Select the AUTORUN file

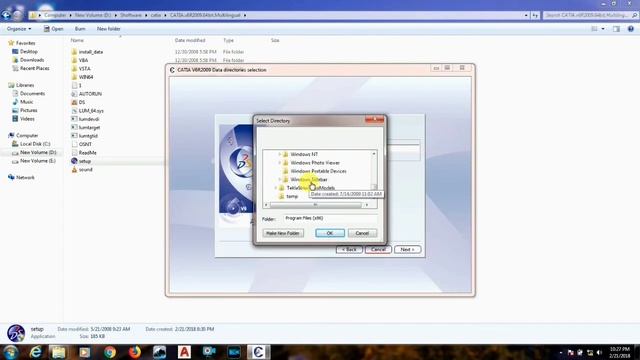90,94
